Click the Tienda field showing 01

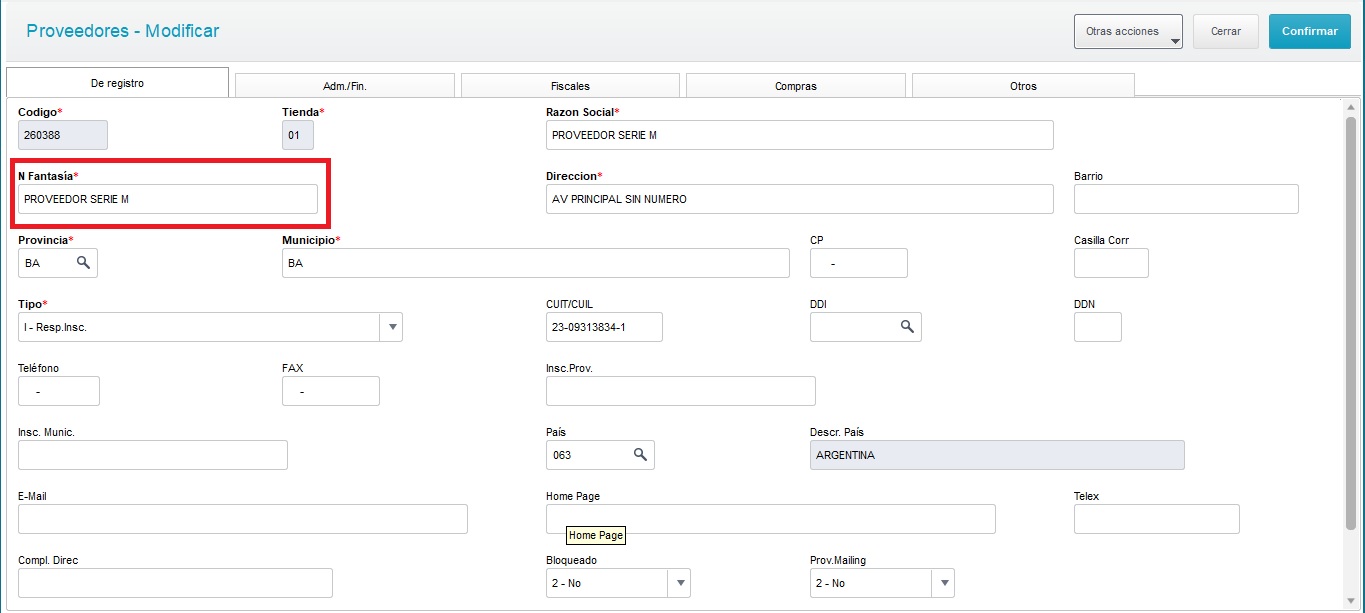click(x=298, y=135)
